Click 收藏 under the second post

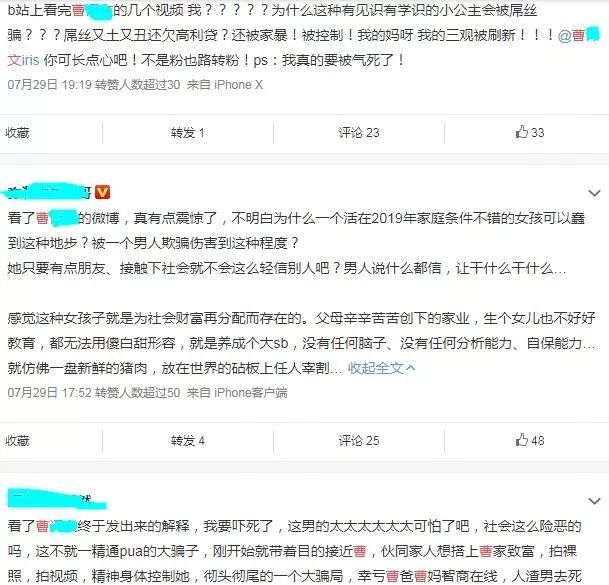17,441
